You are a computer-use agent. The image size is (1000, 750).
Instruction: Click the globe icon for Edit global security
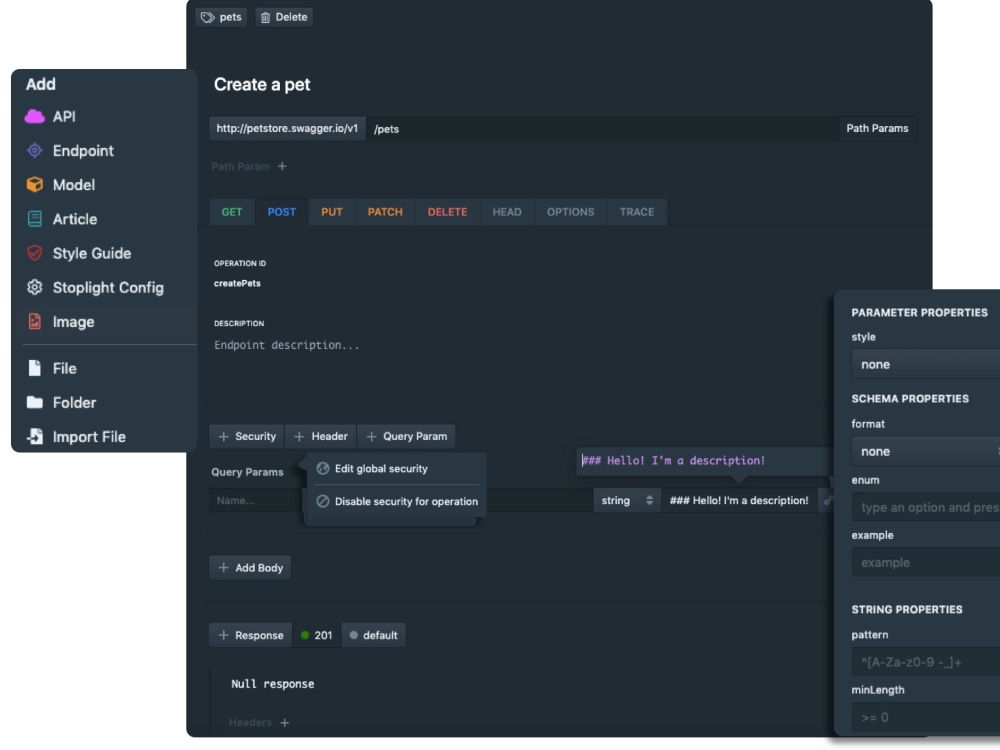[x=323, y=469]
